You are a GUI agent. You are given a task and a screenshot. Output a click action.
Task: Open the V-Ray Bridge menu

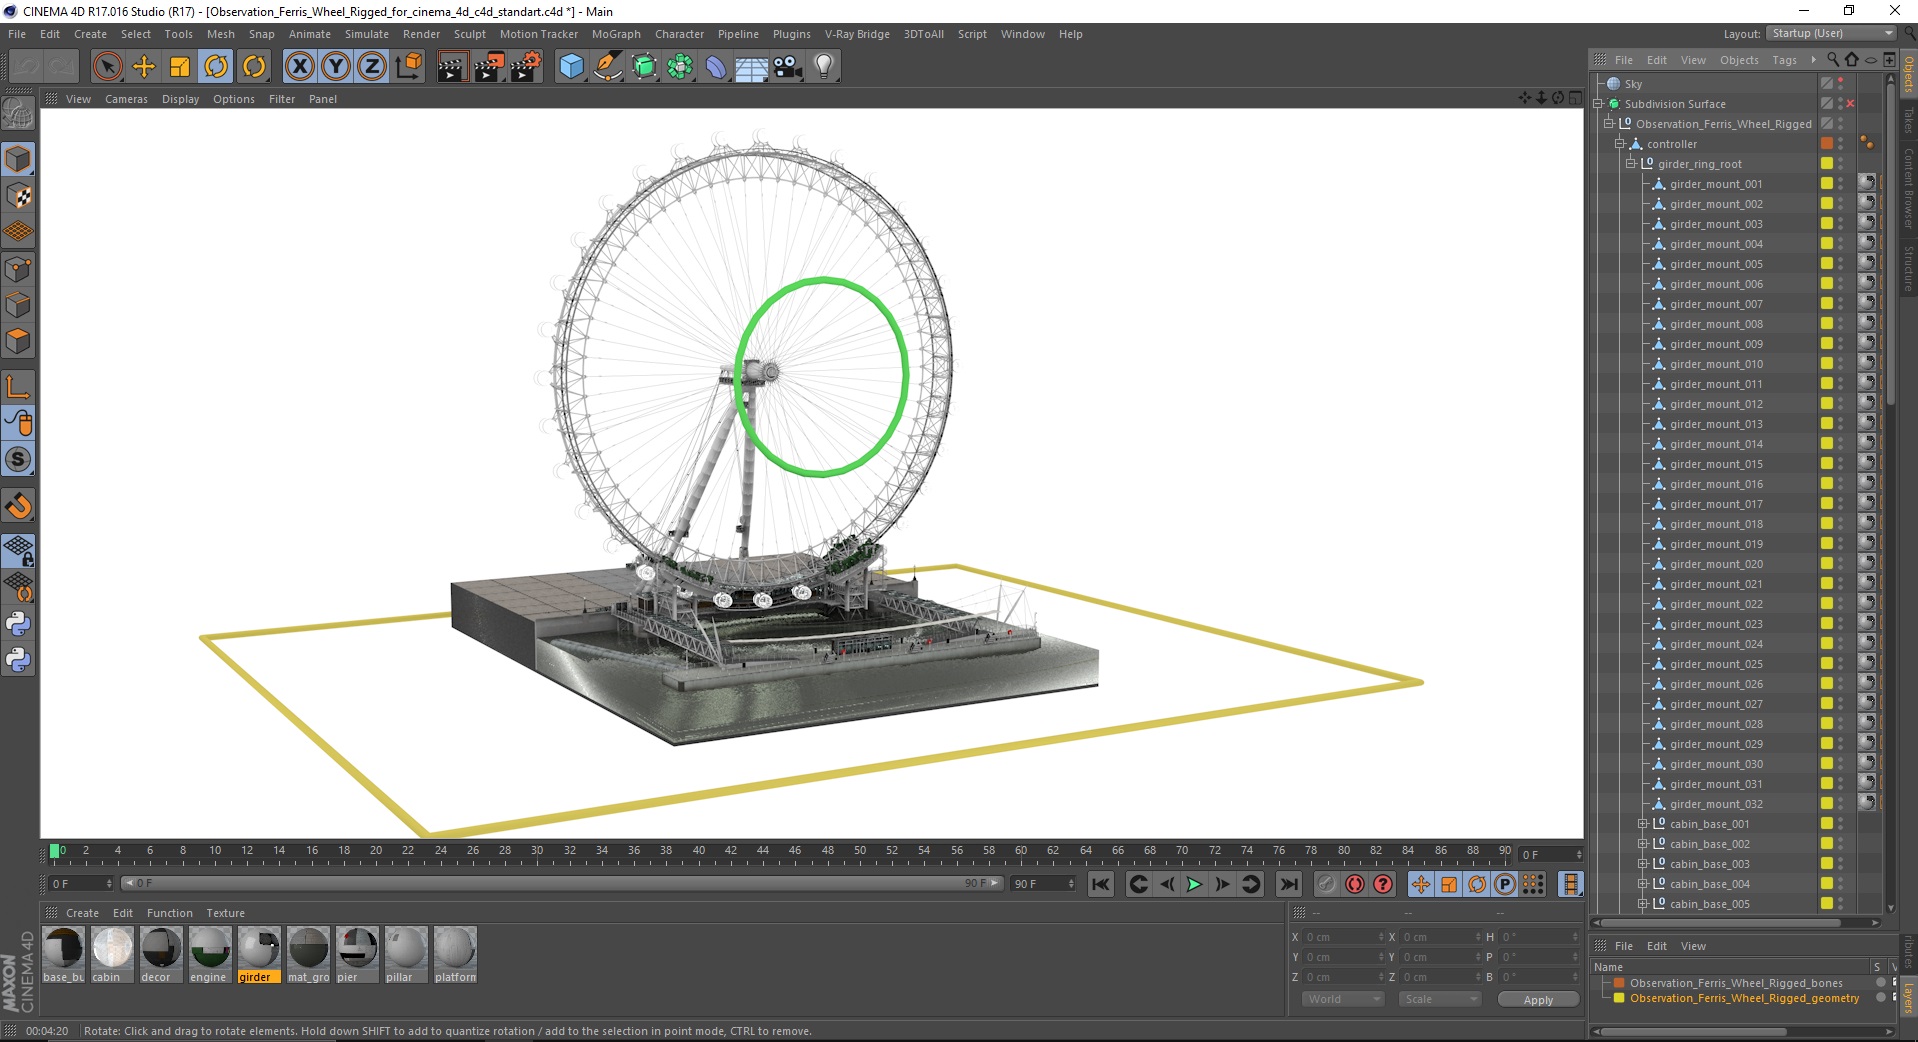[857, 34]
